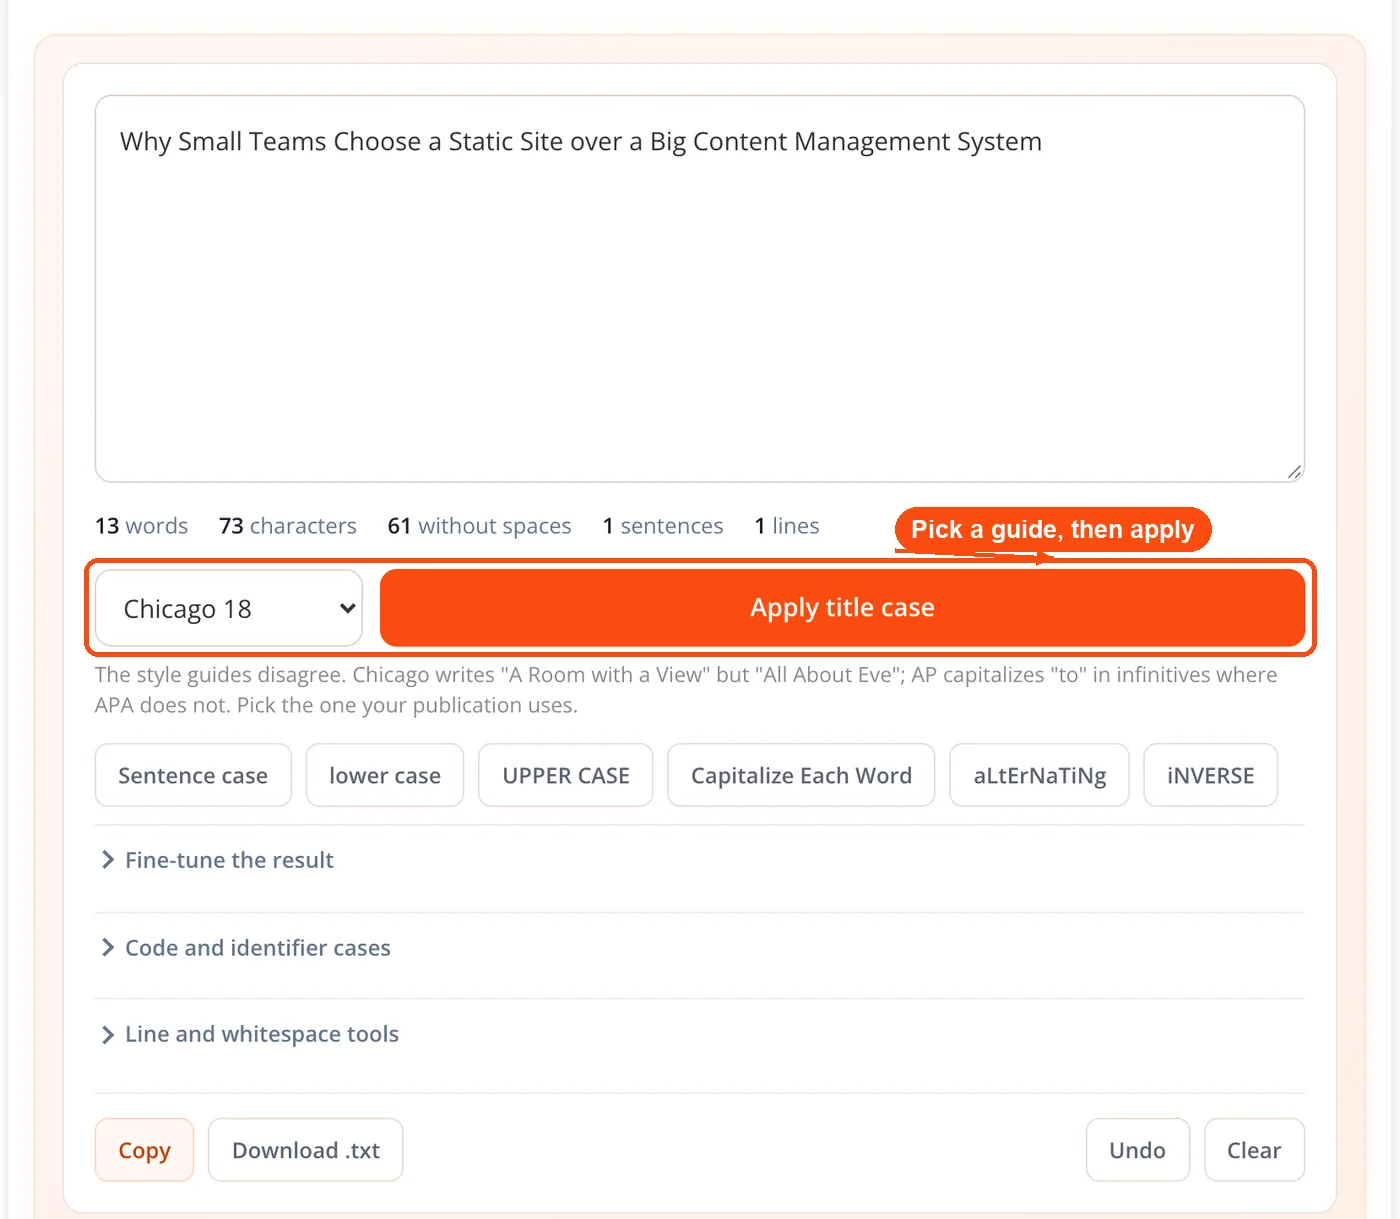This screenshot has height=1219, width=1400.
Task: Click the Apply title case button
Action: 842,608
